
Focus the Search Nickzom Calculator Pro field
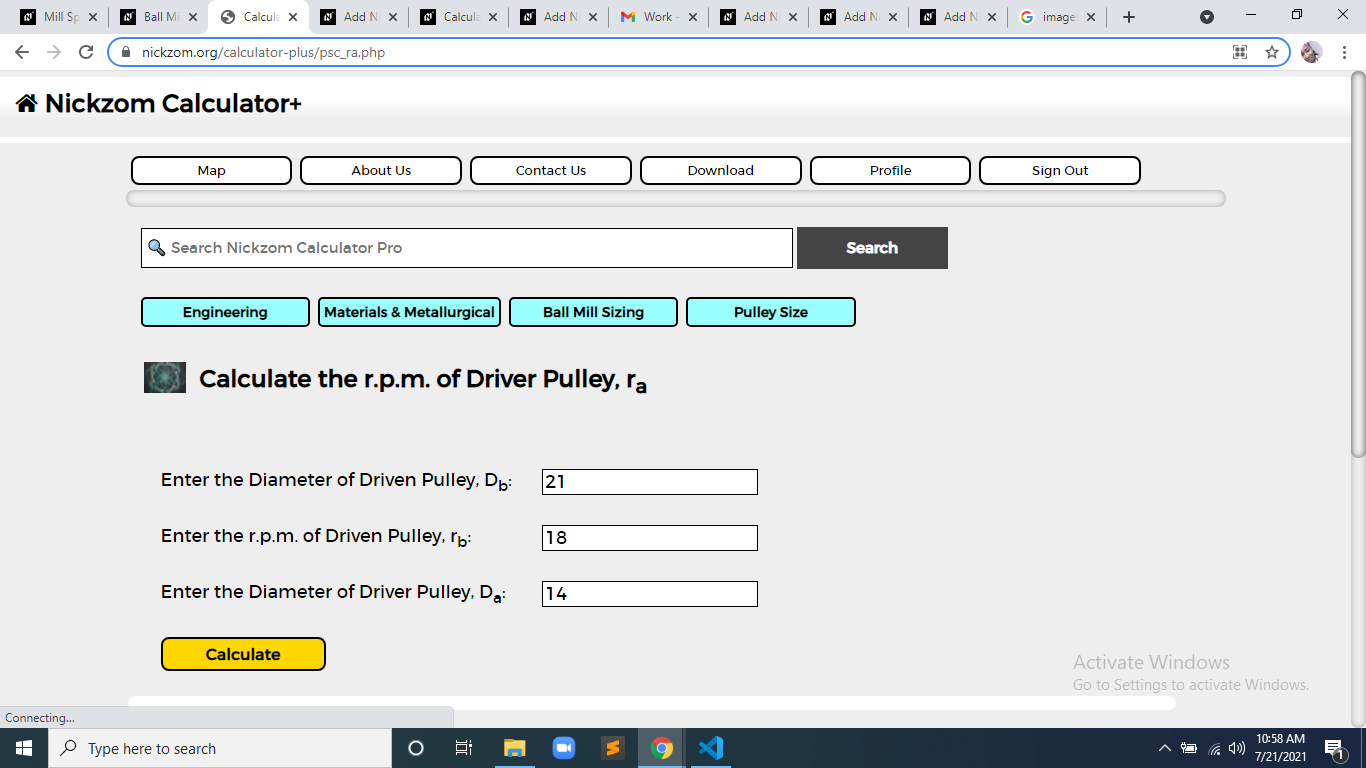coord(467,248)
